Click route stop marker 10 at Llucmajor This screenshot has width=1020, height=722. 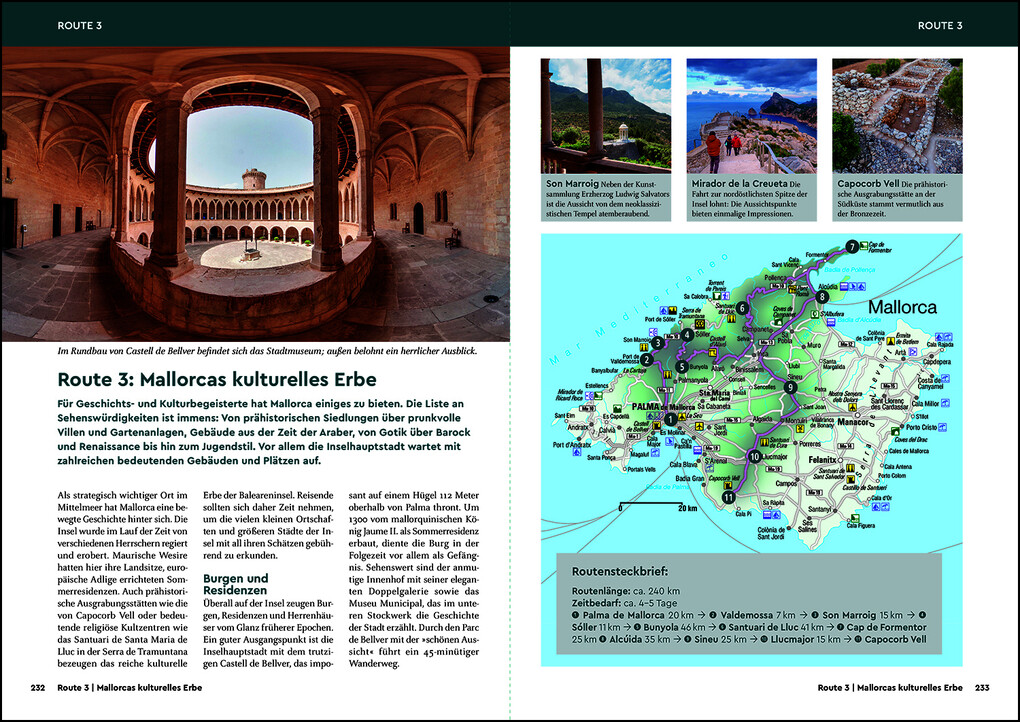pos(755,457)
